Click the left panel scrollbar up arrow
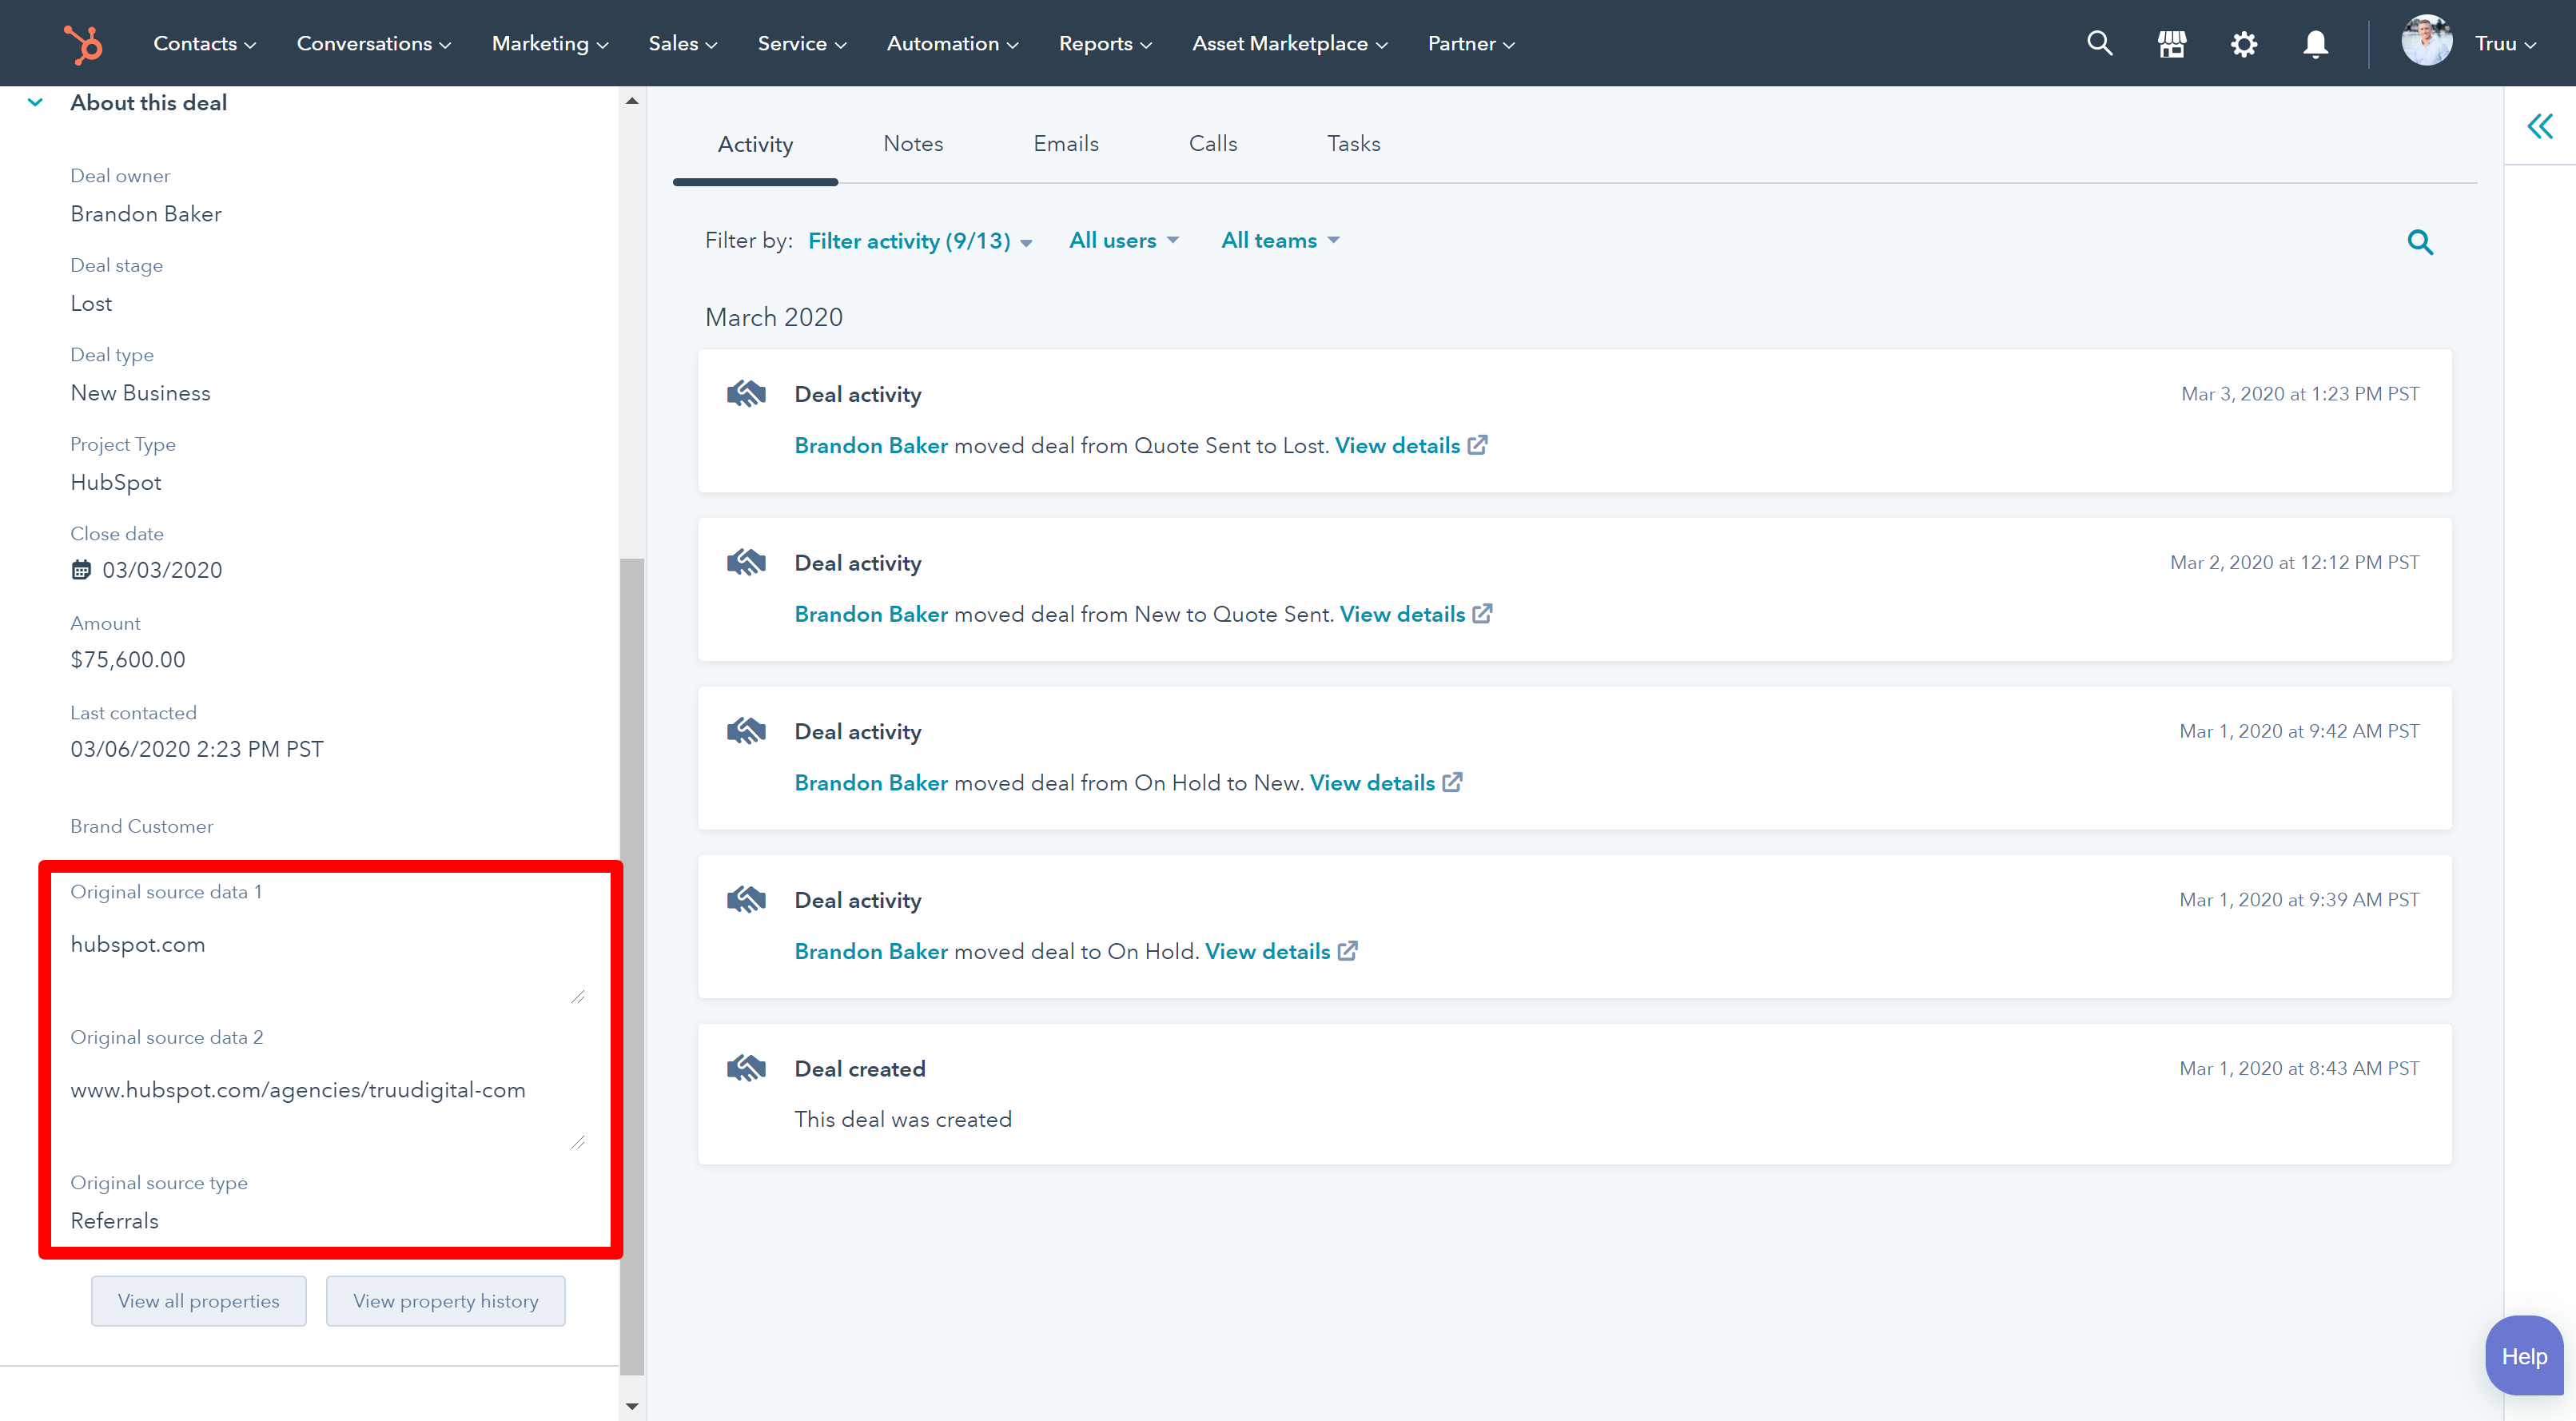2576x1421 pixels. coord(632,100)
